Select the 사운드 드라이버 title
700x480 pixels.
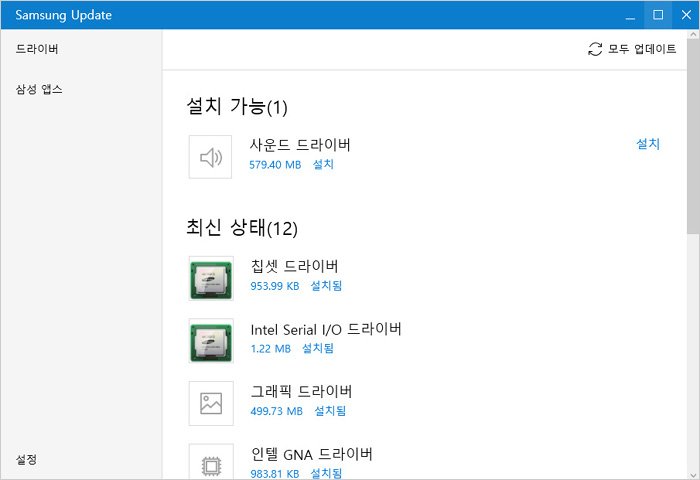pyautogui.click(x=300, y=145)
